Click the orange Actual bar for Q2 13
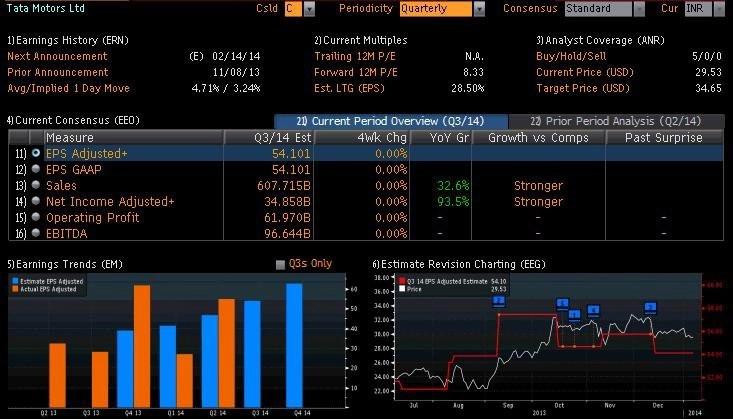 coord(57,375)
